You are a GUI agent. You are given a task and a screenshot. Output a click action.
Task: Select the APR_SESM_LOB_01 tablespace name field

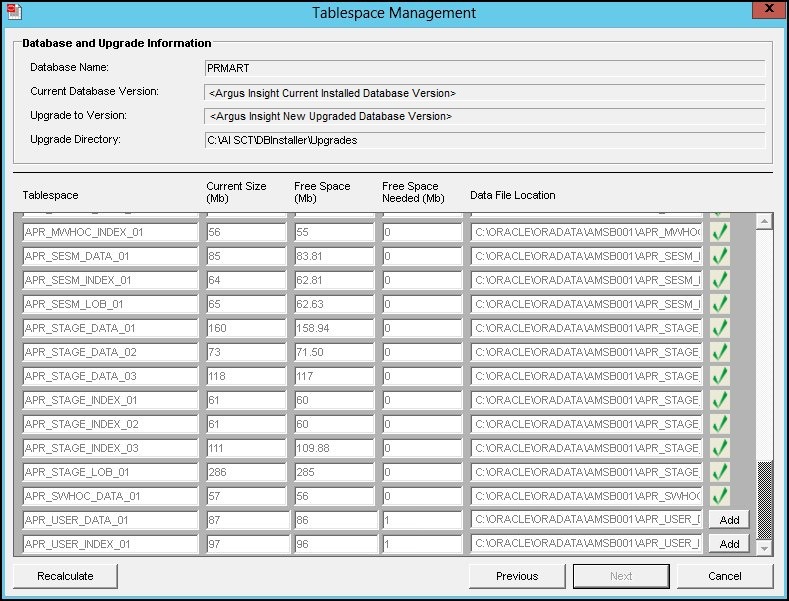(x=111, y=304)
